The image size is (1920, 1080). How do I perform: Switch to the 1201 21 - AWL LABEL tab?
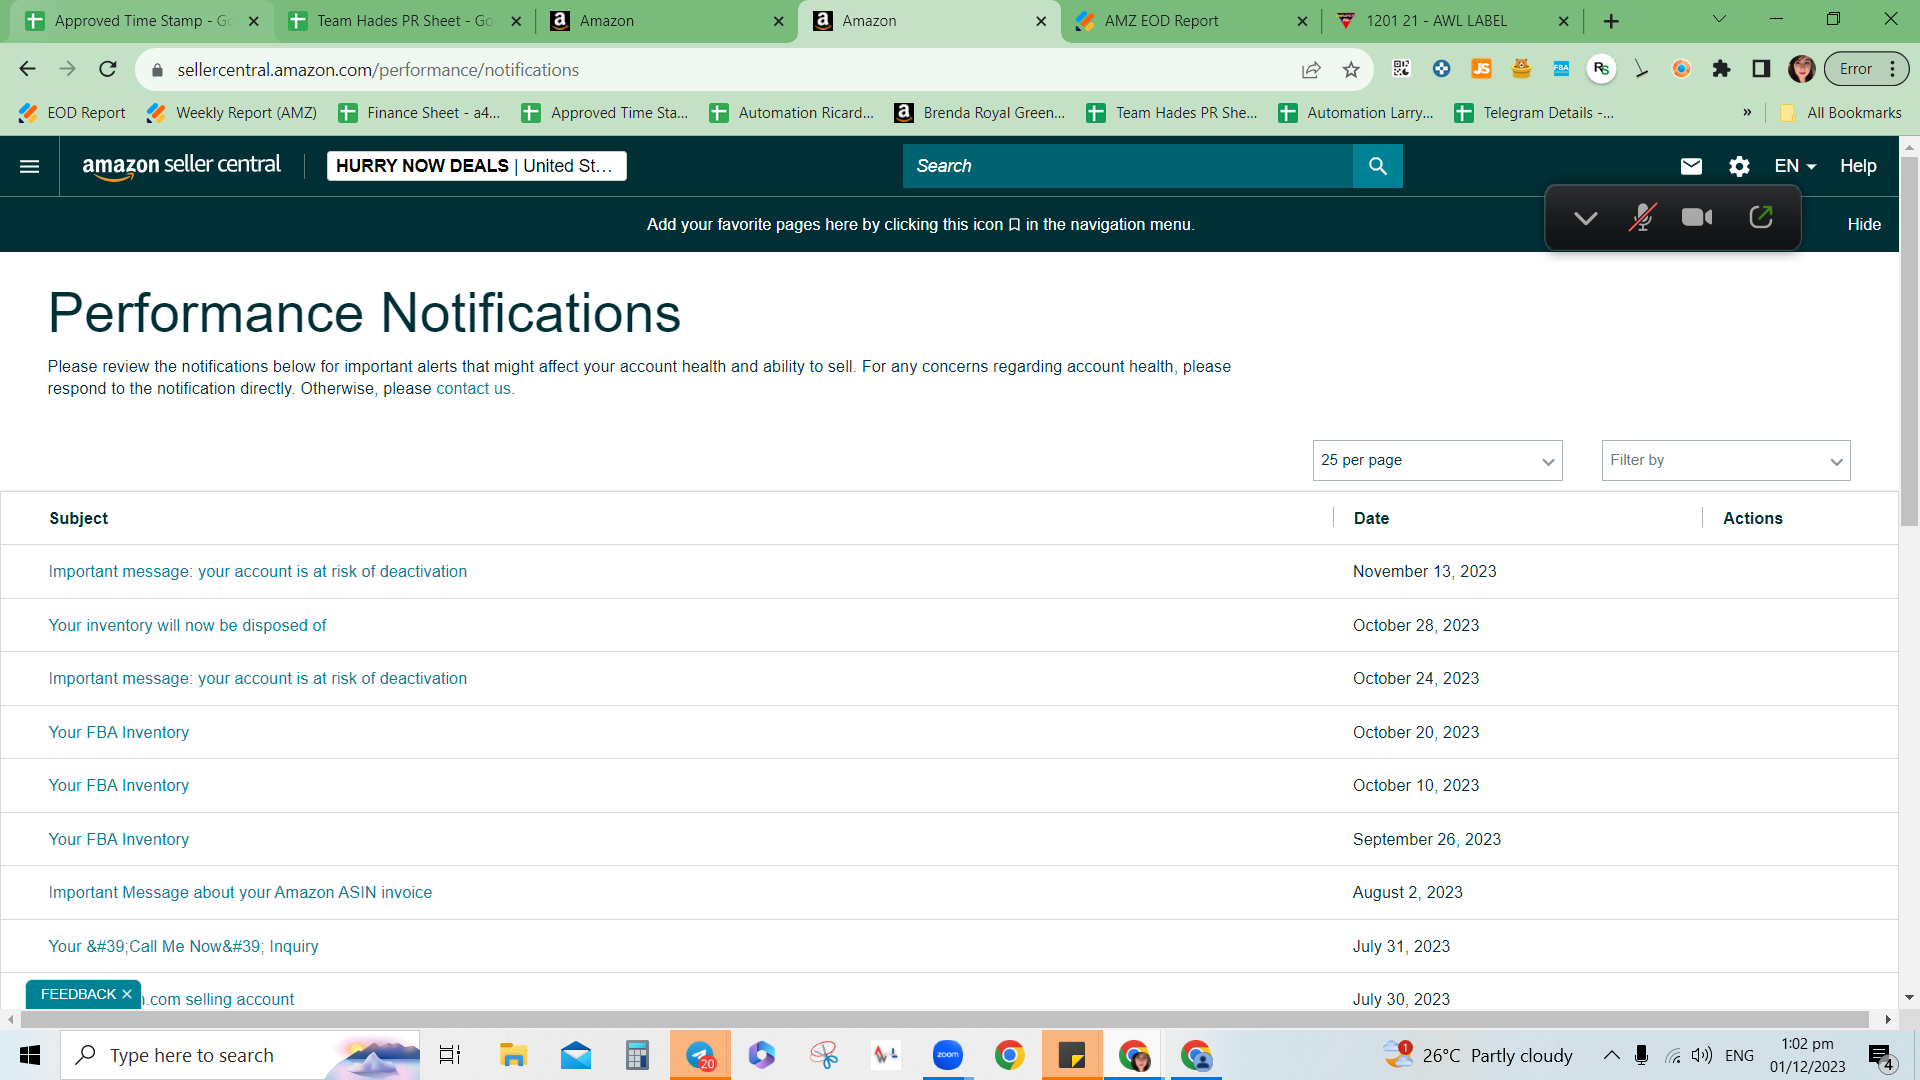tap(1454, 21)
